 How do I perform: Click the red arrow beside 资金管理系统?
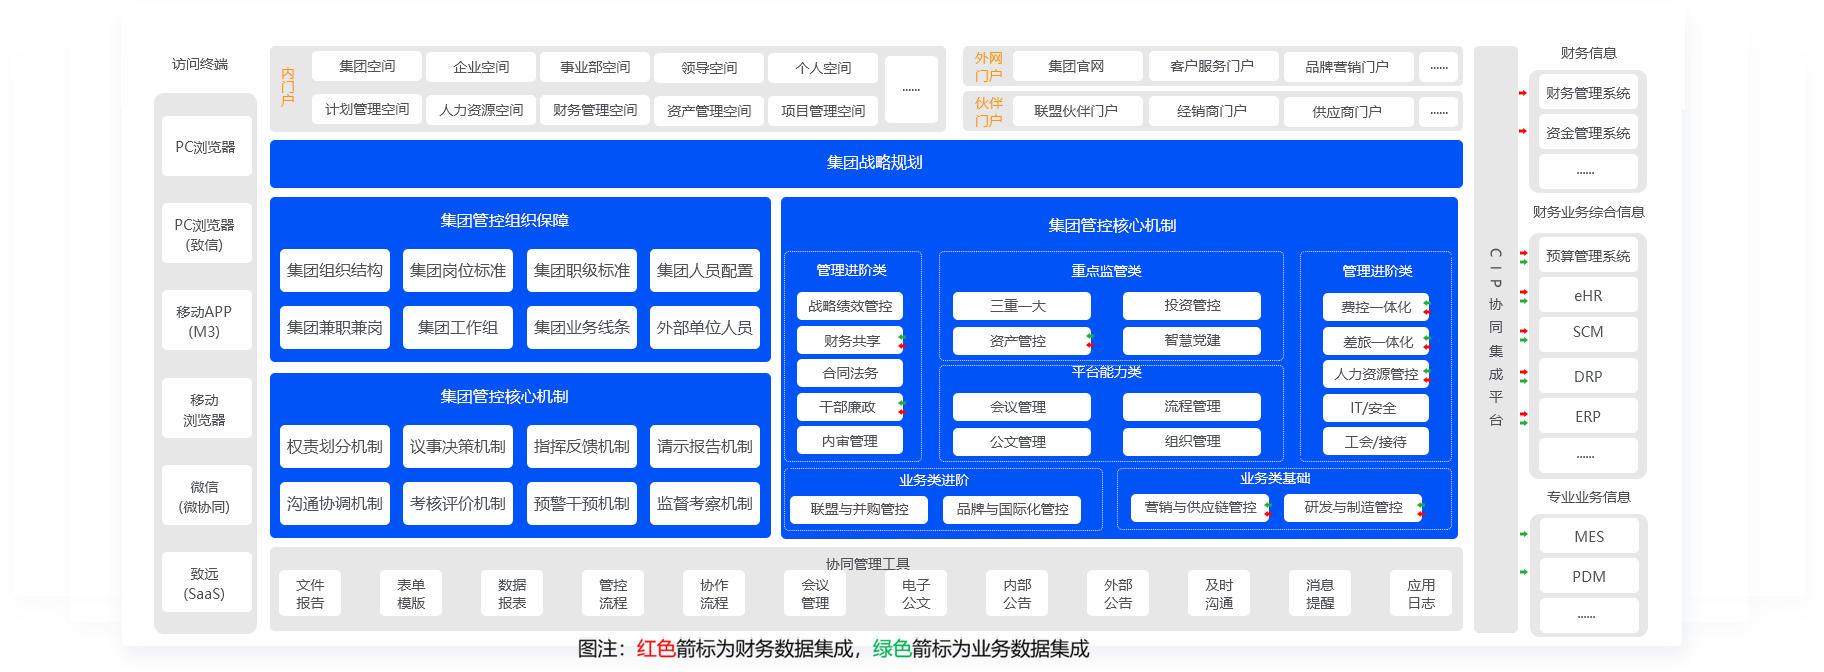[x=1523, y=132]
